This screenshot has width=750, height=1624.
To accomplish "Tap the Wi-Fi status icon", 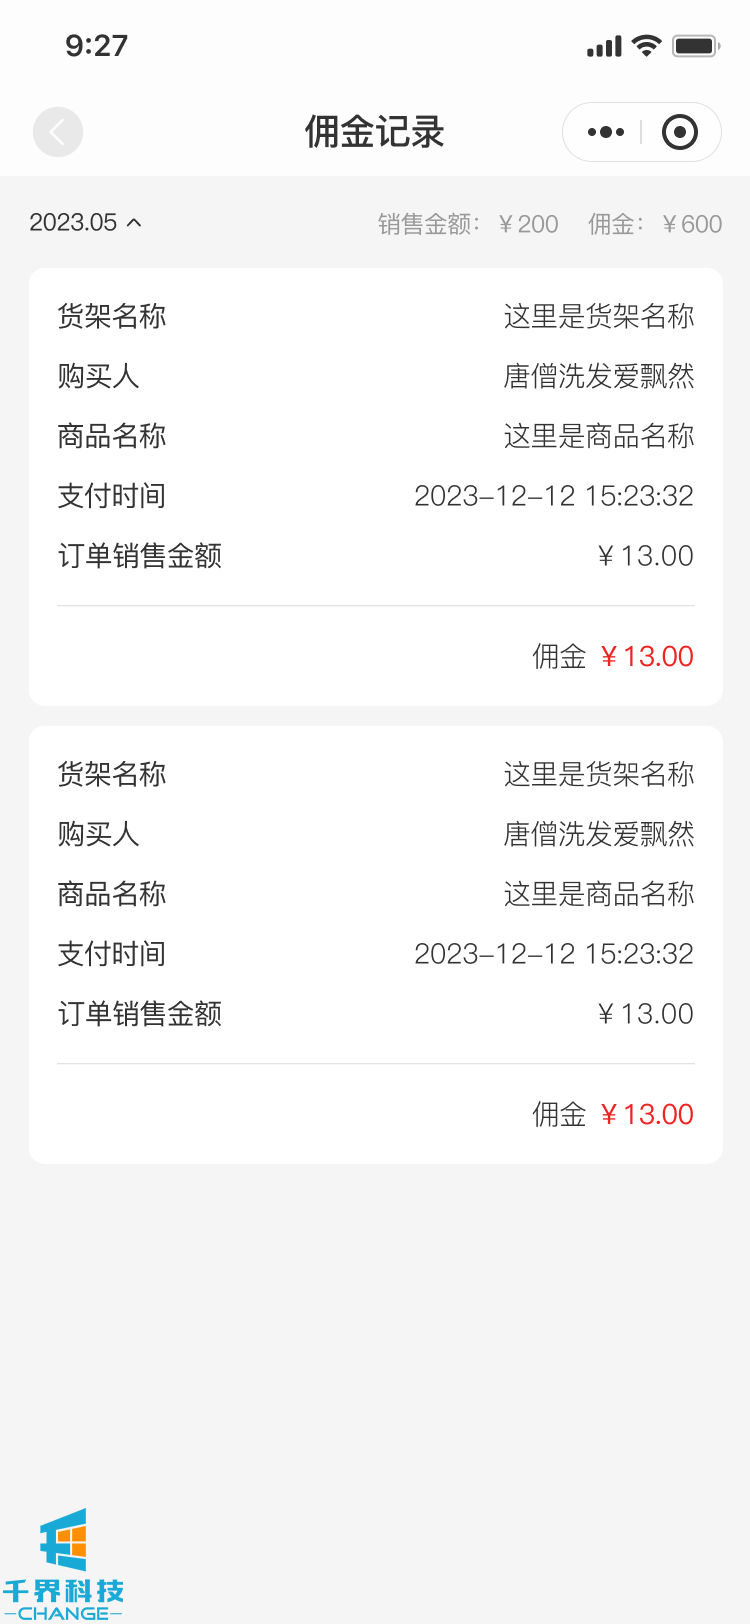I will [647, 45].
